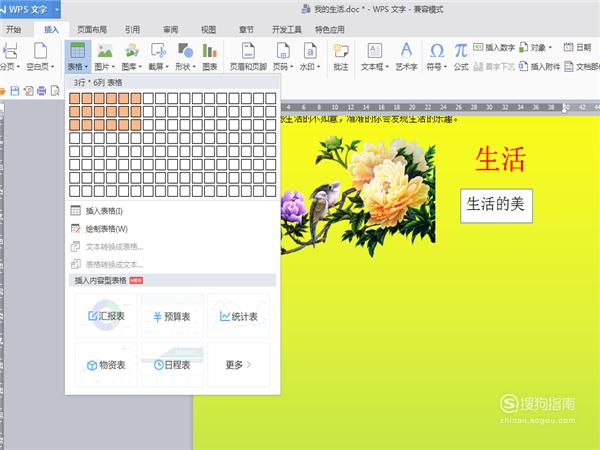Viewport: 600px width, 450px height.
Task: Add a 水印 watermark
Action: [x=310, y=57]
